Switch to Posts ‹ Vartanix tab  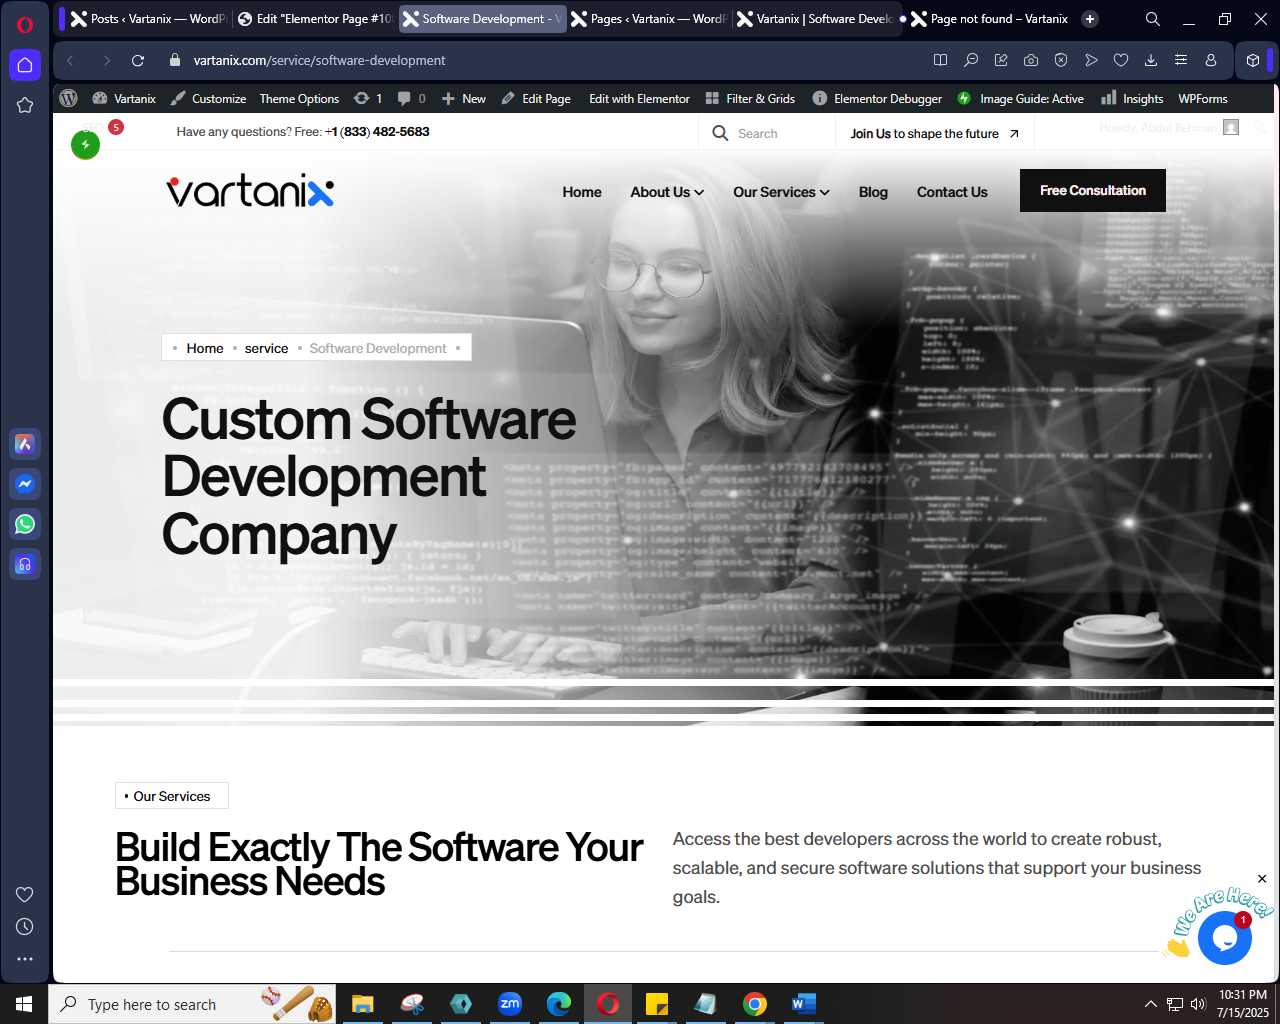tap(148, 19)
